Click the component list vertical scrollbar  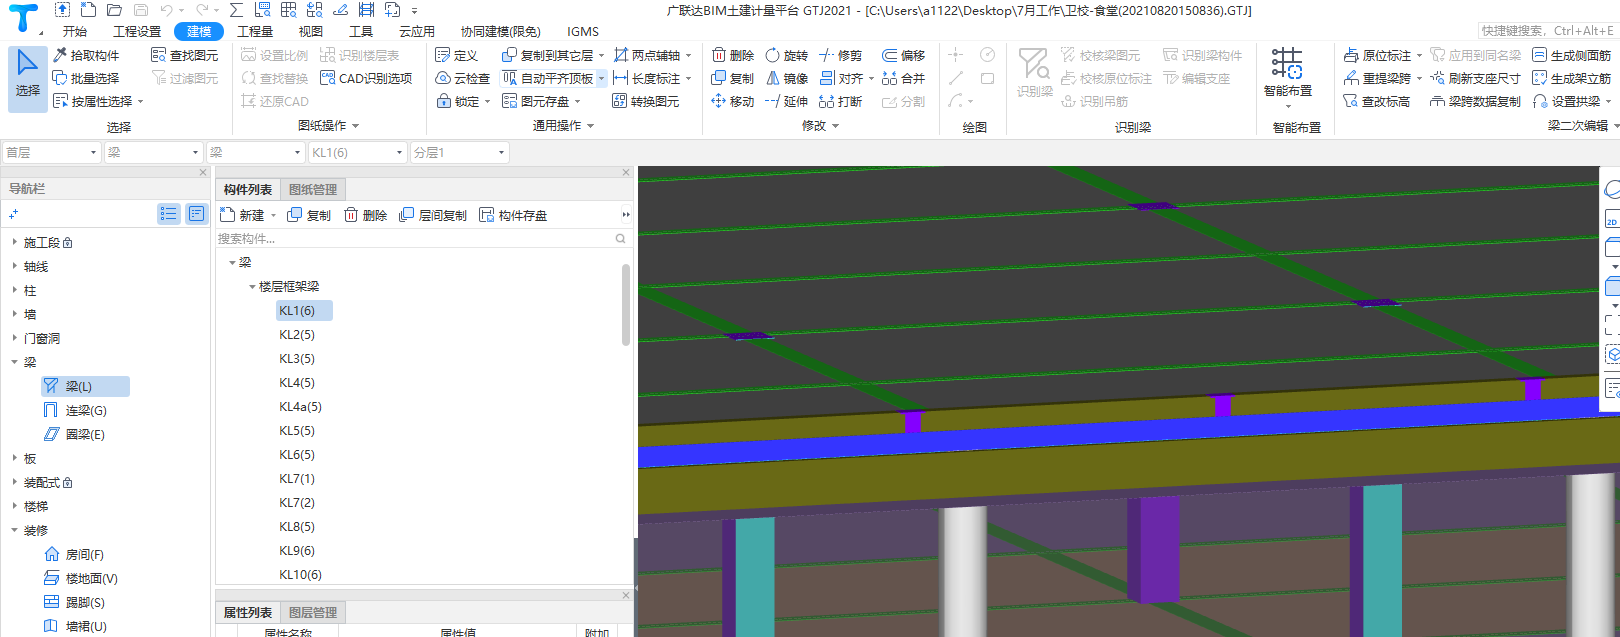point(626,305)
